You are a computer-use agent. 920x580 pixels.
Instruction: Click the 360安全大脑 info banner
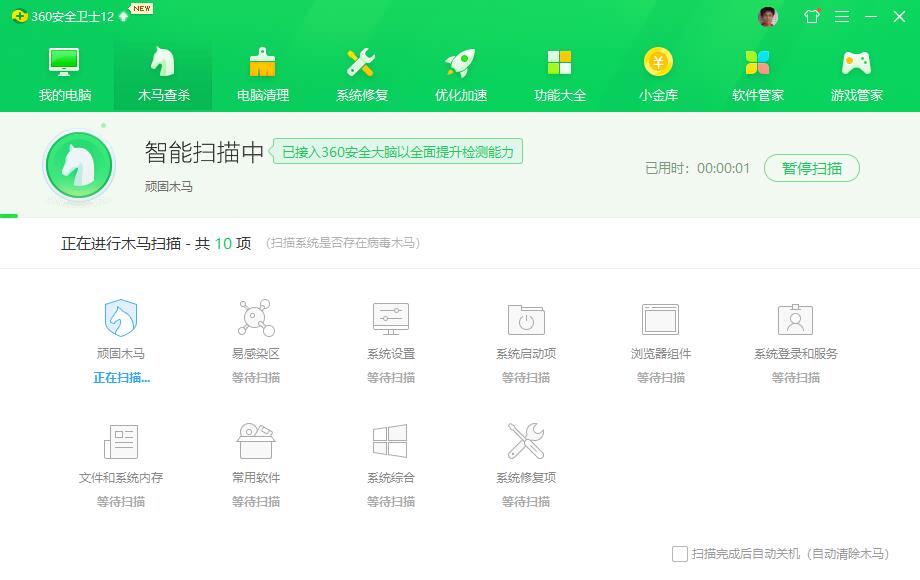tap(397, 152)
